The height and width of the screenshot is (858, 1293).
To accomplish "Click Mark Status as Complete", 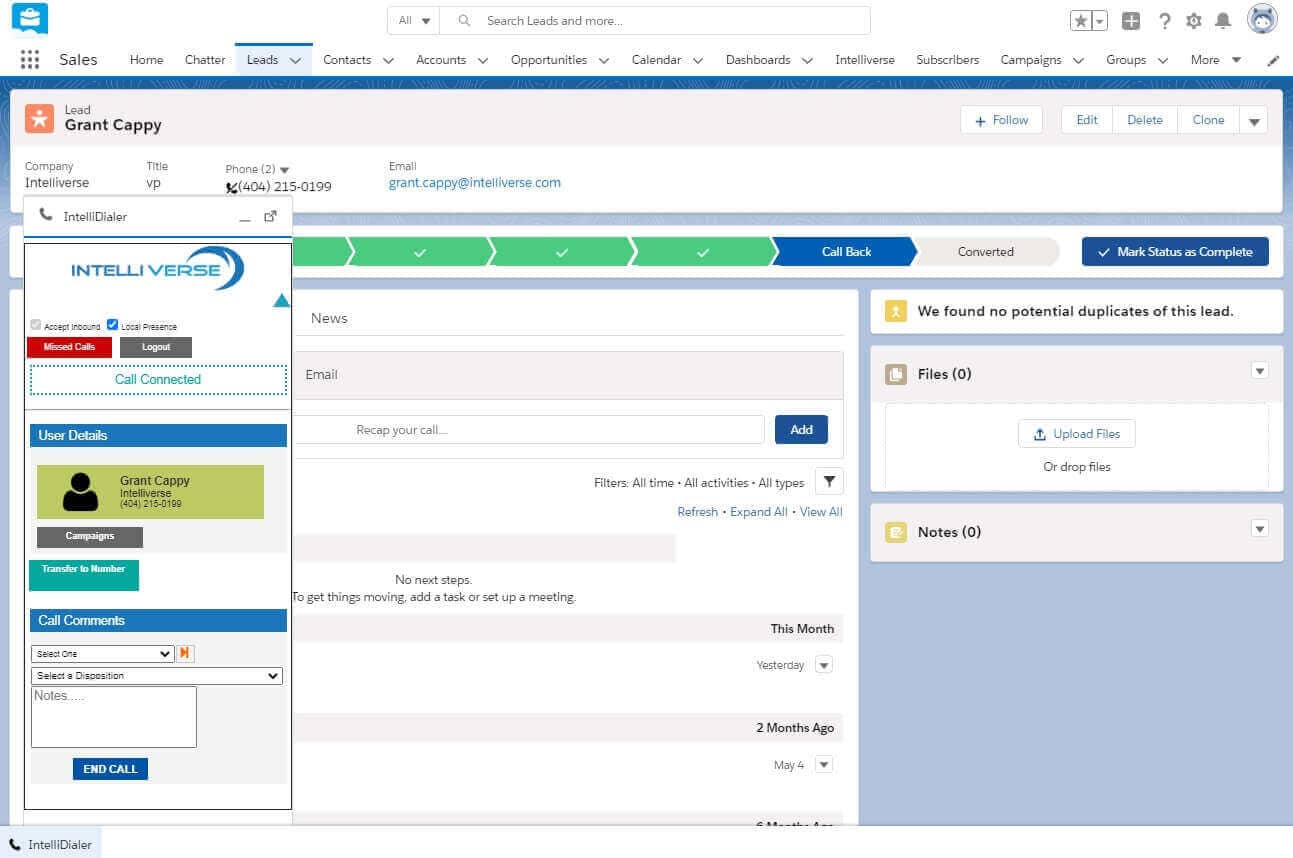I will click(x=1175, y=252).
